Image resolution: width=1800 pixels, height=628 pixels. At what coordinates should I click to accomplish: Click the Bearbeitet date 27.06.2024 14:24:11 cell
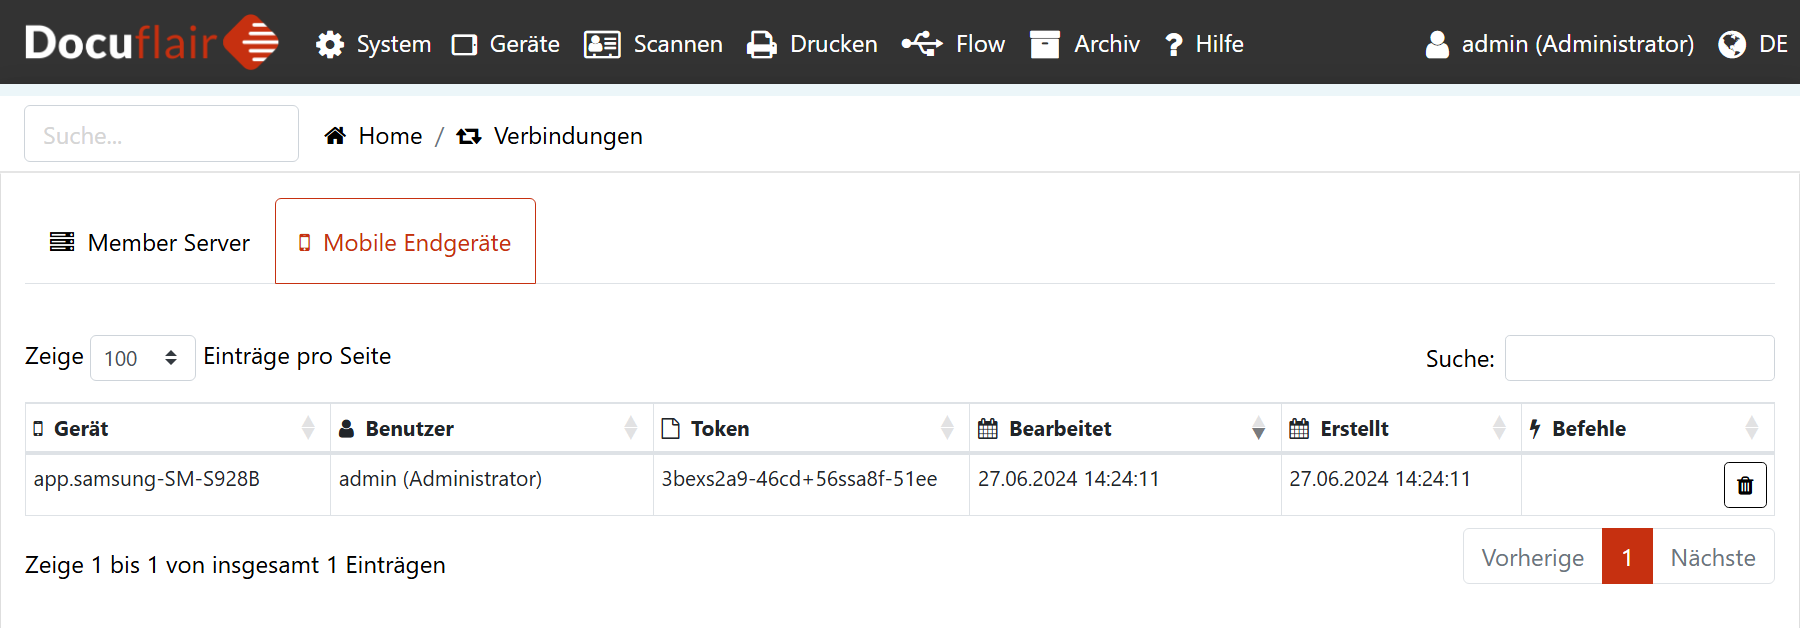point(1126,485)
